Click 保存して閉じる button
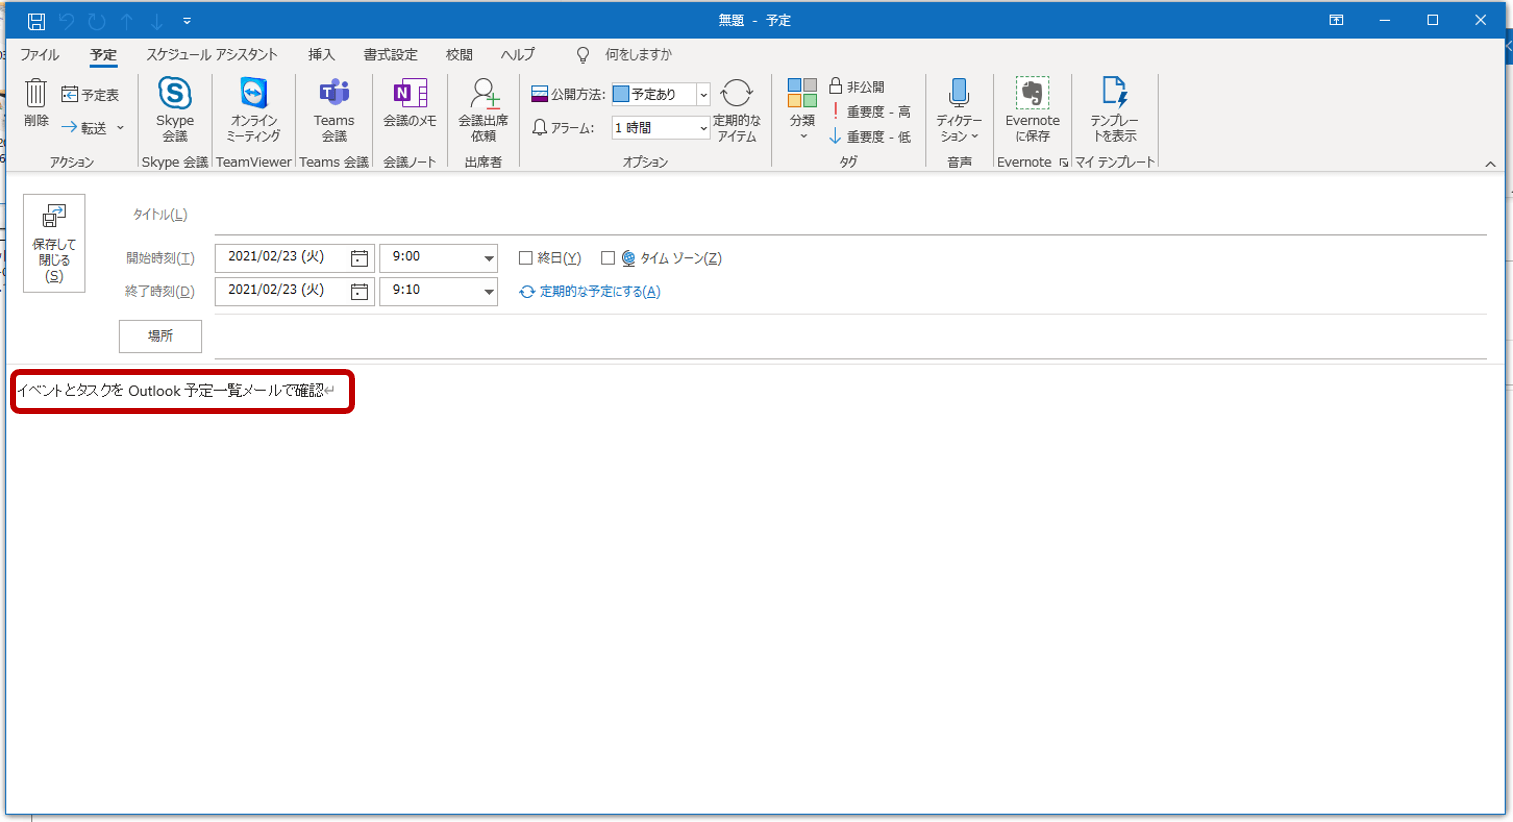This screenshot has height=822, width=1513. 54,243
